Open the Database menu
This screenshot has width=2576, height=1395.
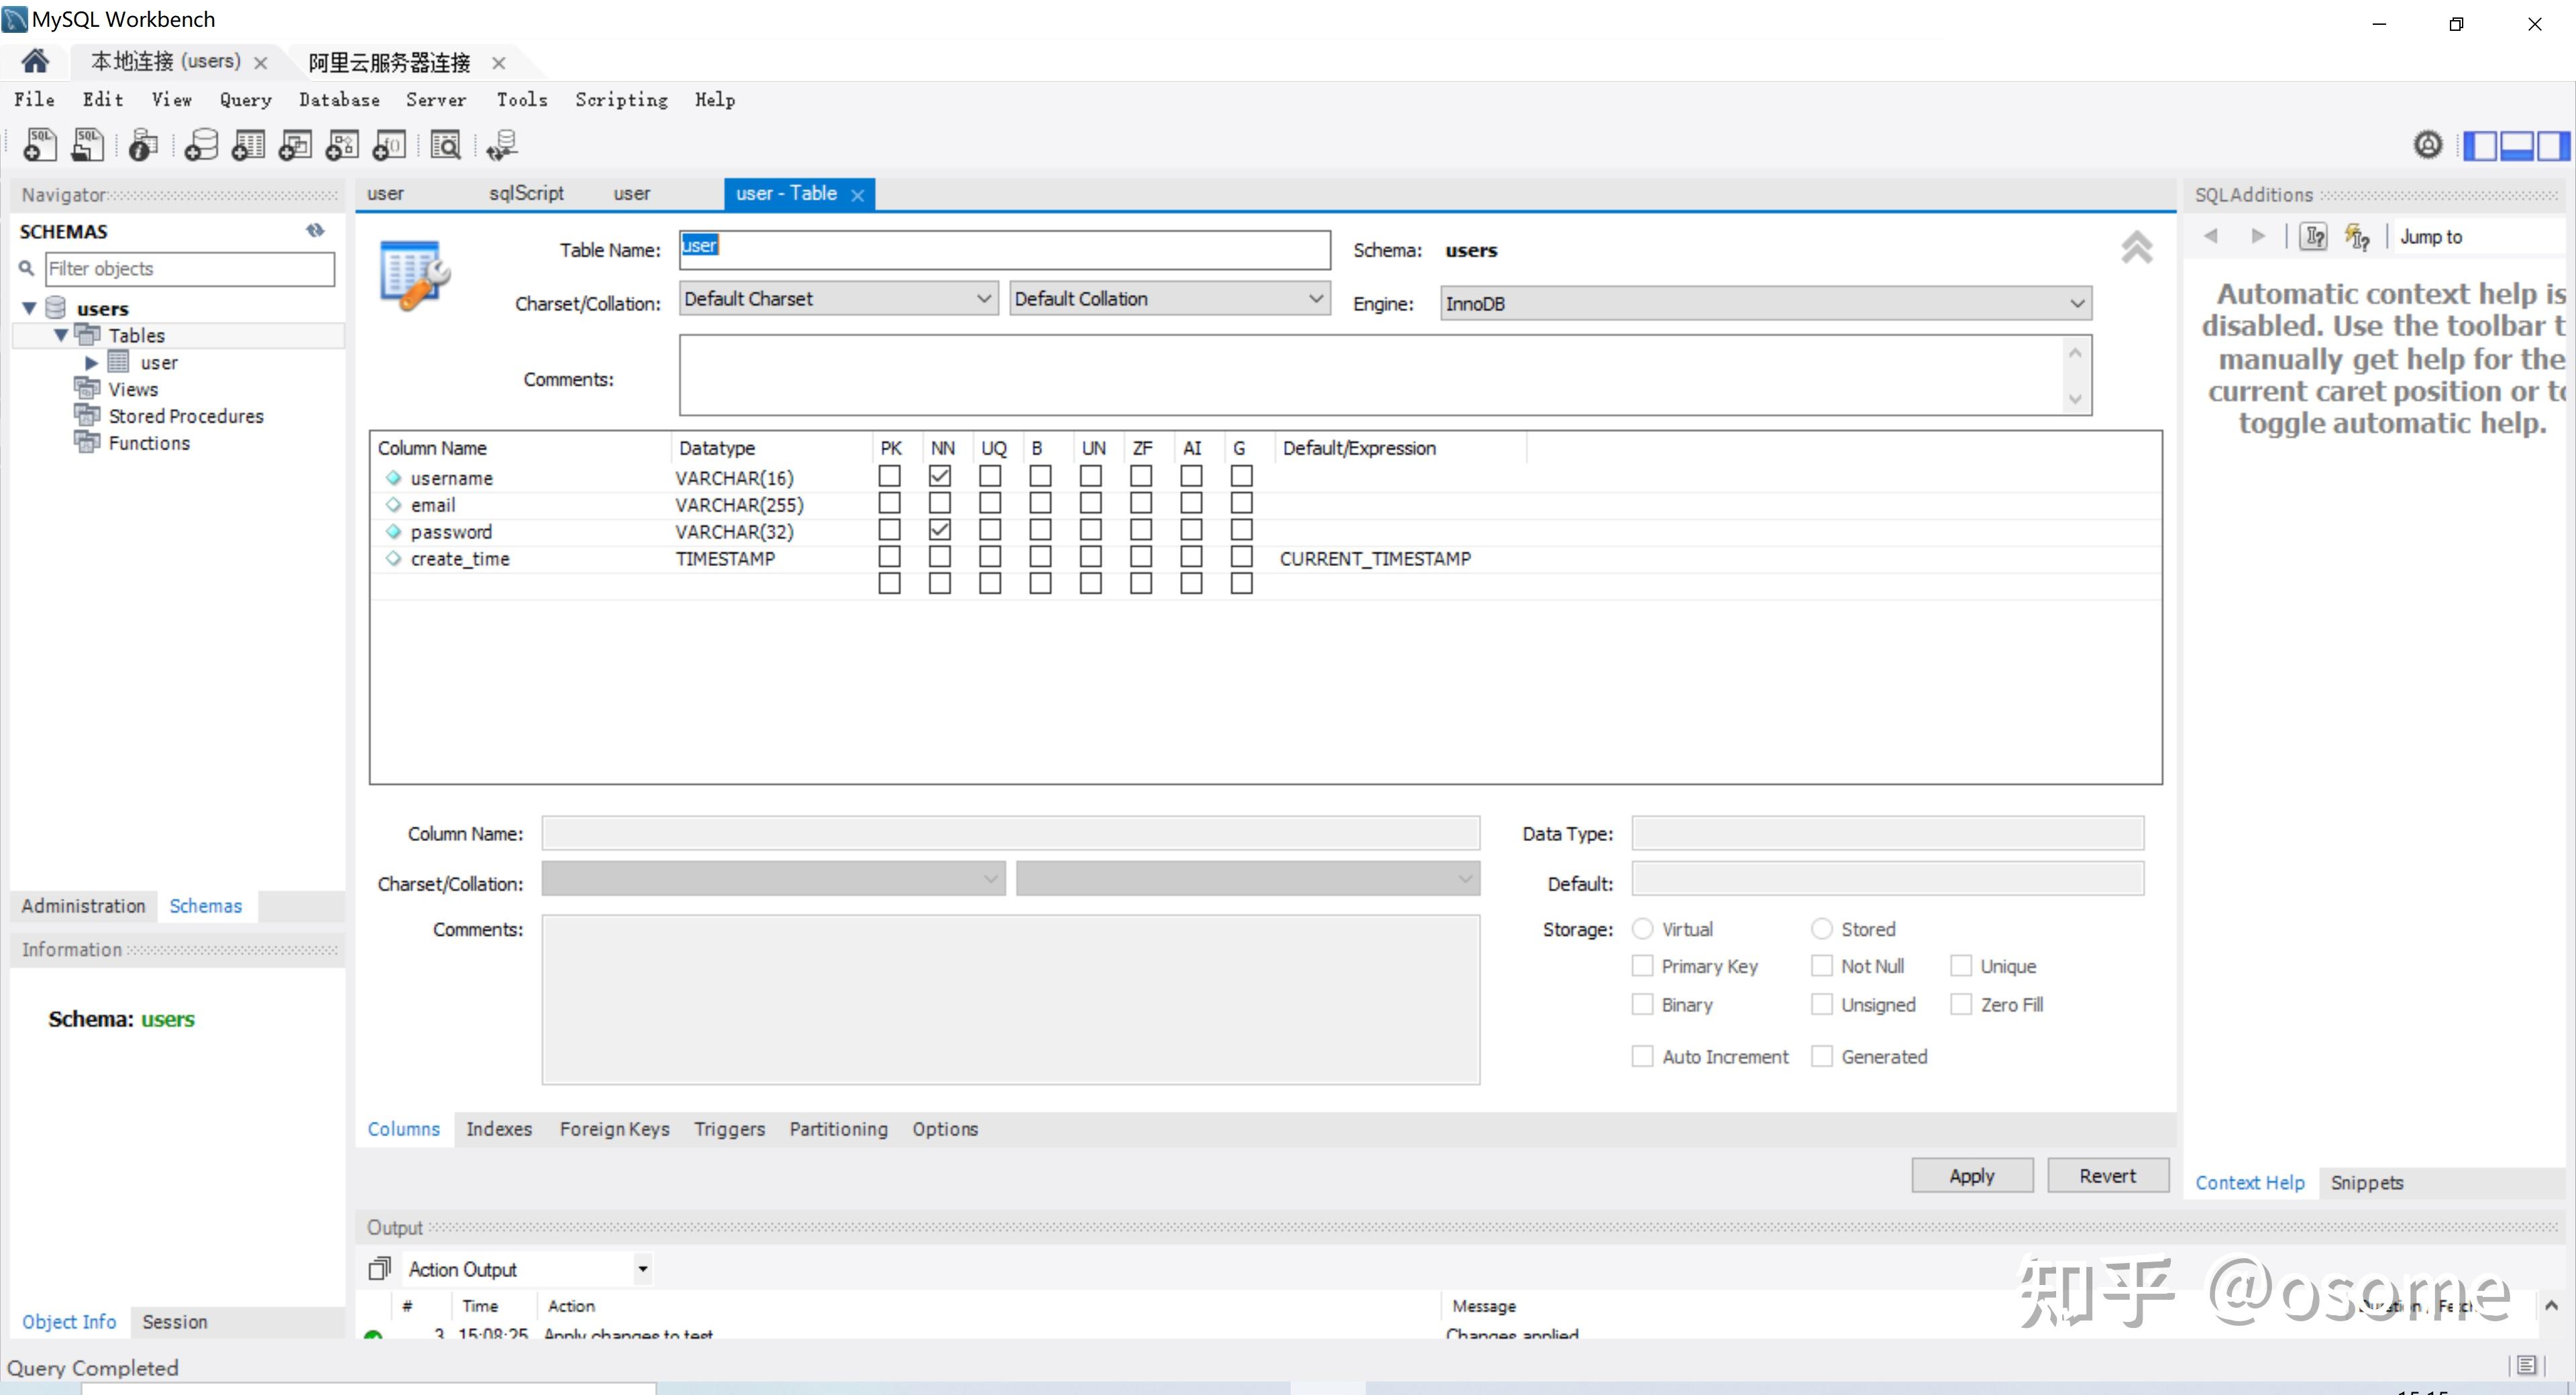339,100
